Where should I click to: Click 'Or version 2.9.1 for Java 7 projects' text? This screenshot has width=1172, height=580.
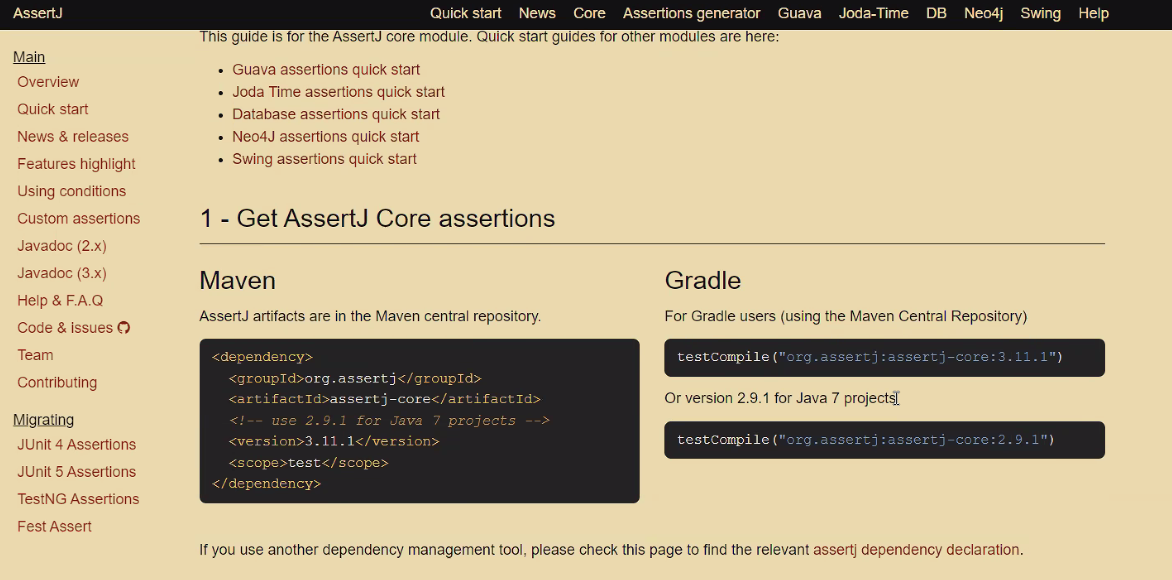click(780, 398)
